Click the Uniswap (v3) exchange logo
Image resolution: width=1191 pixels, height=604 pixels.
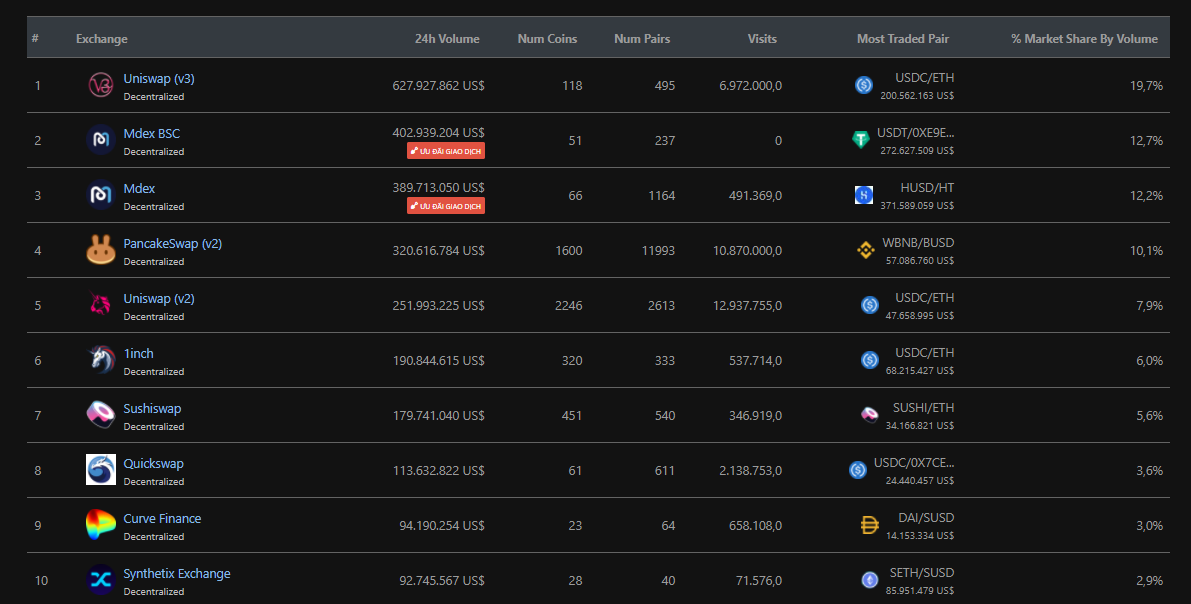pos(100,85)
